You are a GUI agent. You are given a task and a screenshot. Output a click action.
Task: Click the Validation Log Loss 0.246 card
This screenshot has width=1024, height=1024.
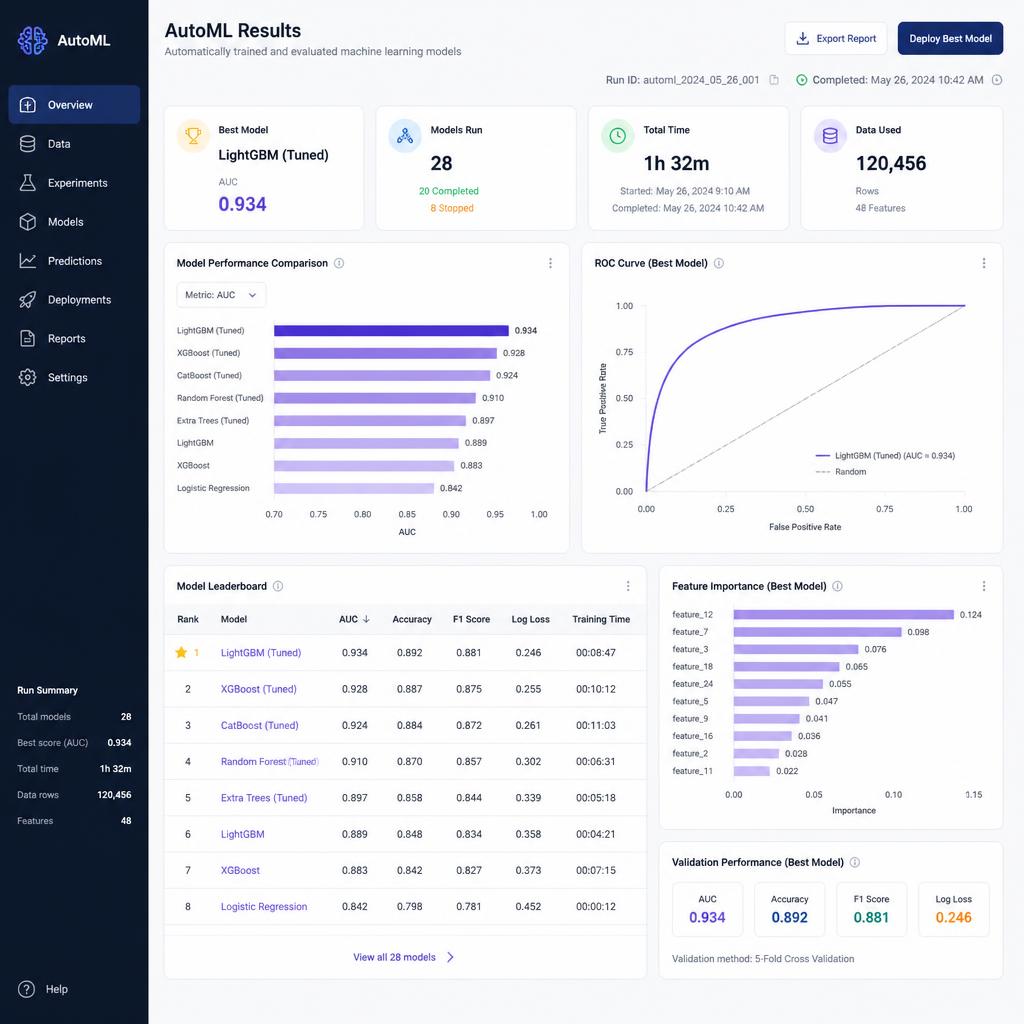(953, 909)
